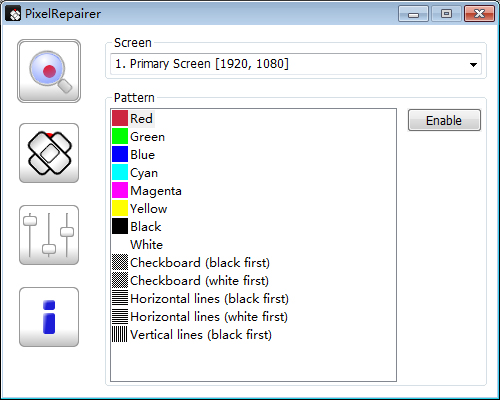Click the Enable button

pyautogui.click(x=444, y=120)
